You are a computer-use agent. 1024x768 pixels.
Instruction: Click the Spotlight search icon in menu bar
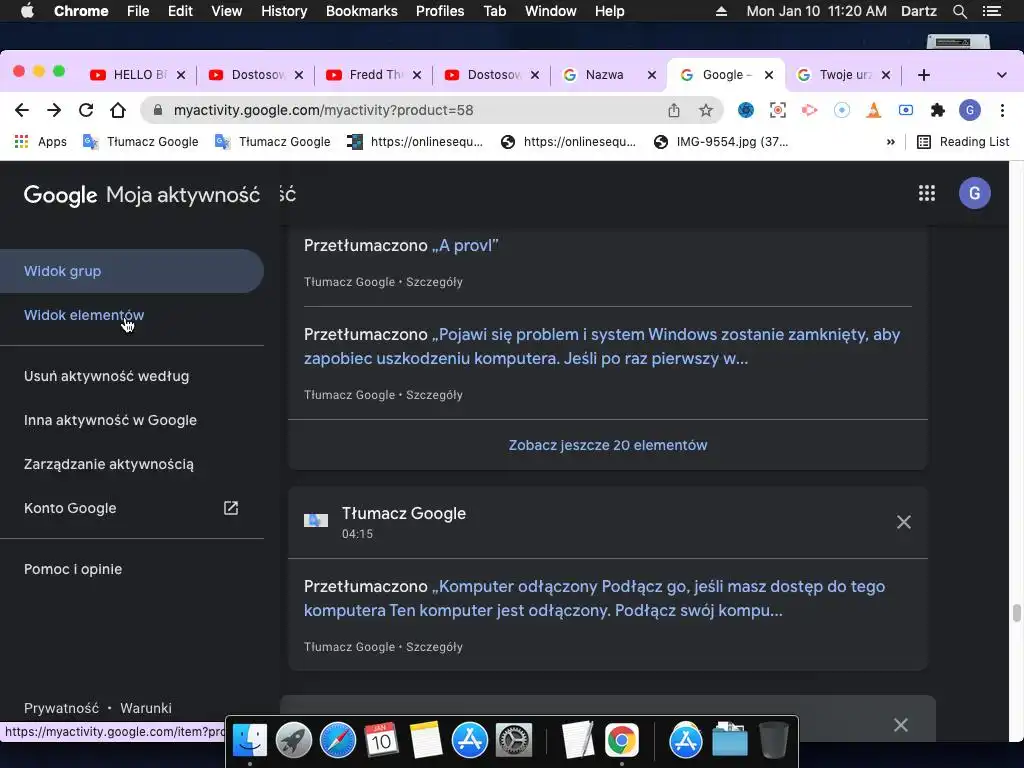click(959, 11)
